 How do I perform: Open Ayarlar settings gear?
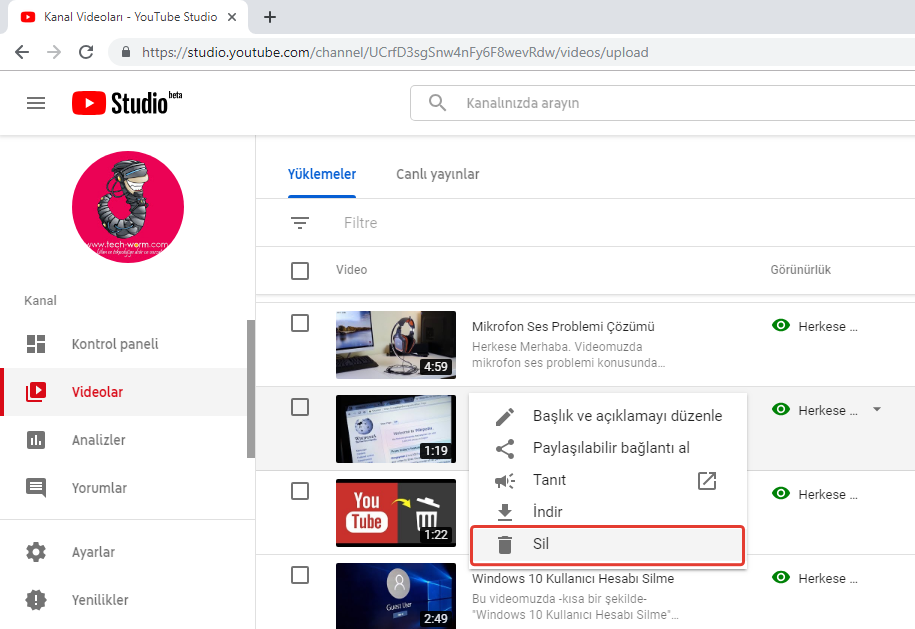(x=36, y=552)
